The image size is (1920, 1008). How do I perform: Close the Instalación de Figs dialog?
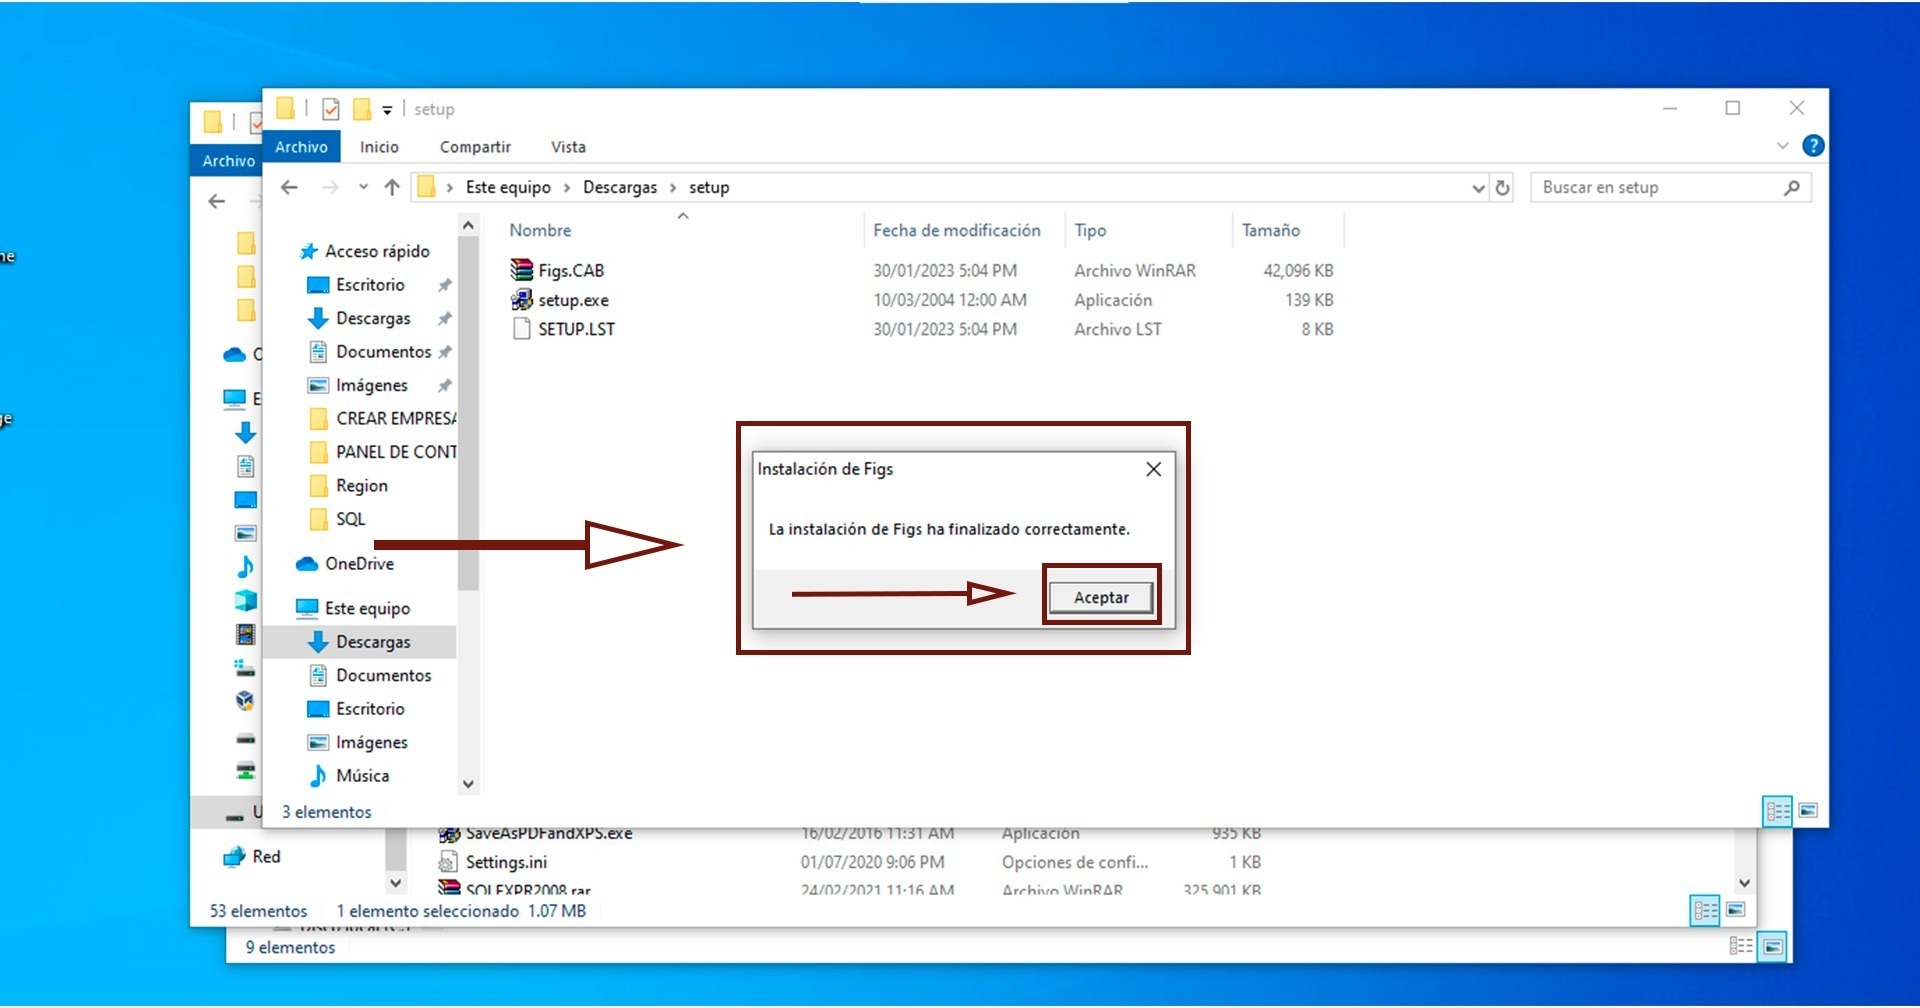[1153, 469]
